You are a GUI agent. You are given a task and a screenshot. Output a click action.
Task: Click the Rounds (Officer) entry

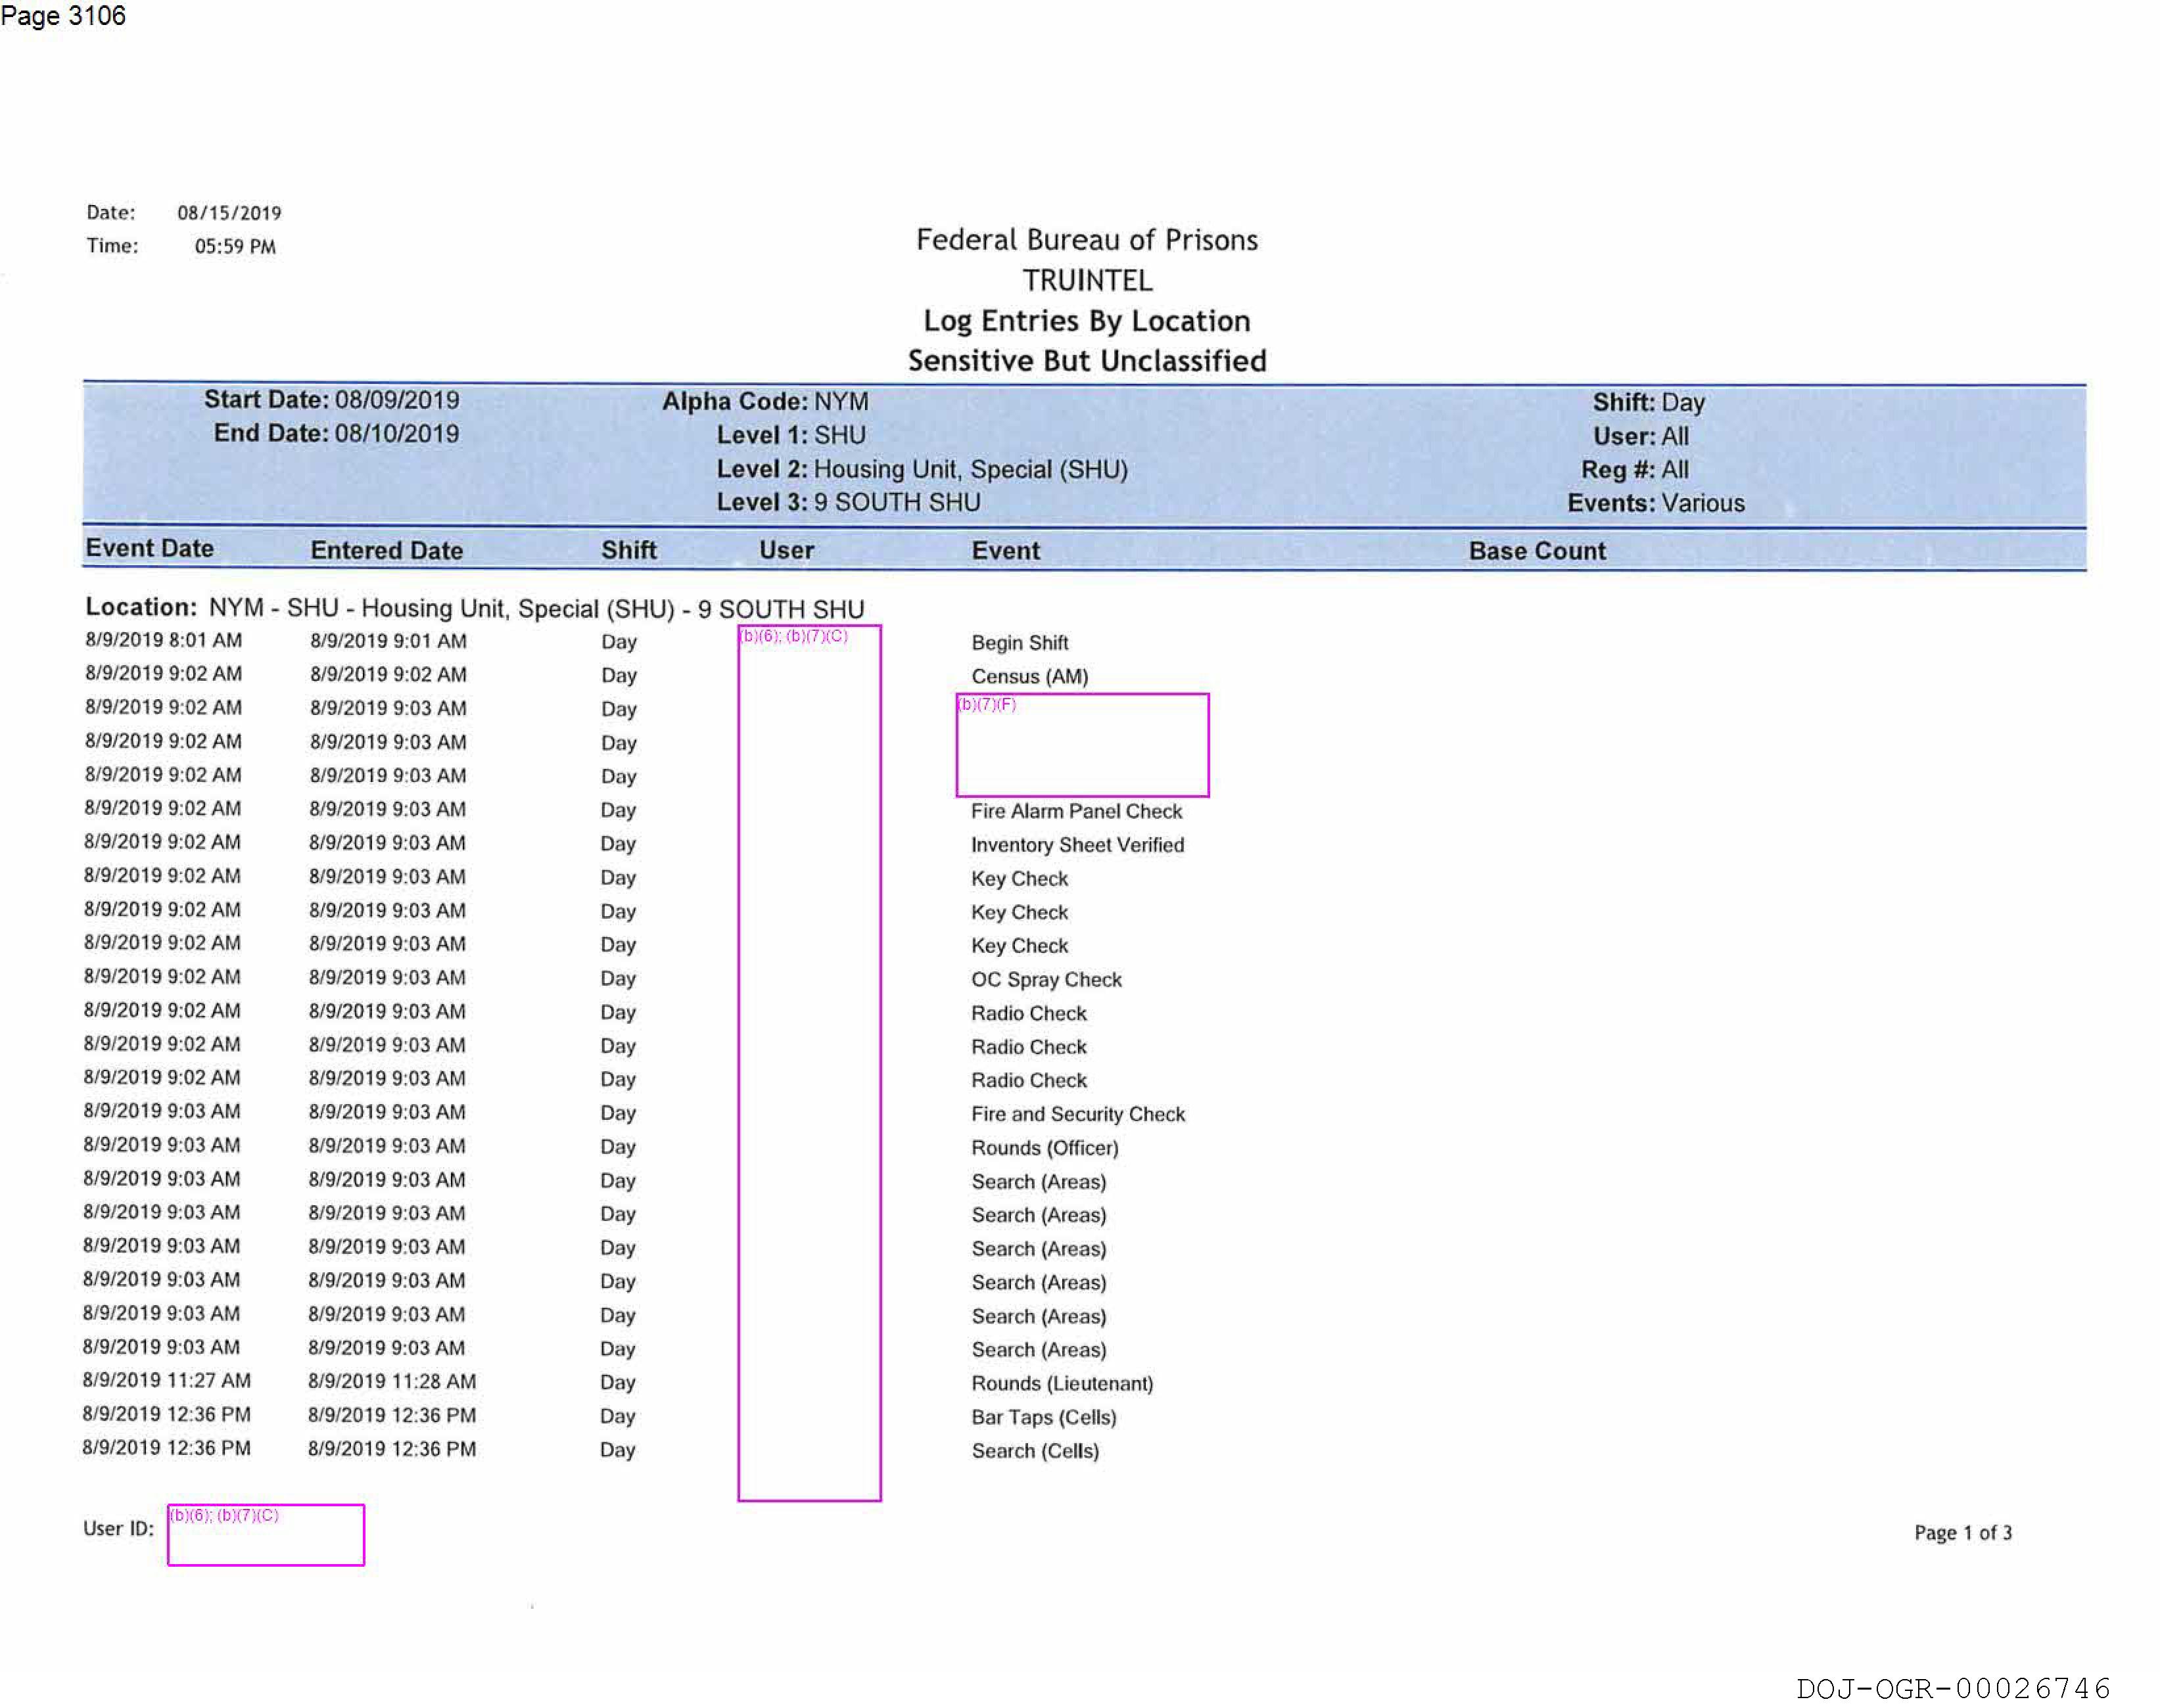pos(1044,1148)
